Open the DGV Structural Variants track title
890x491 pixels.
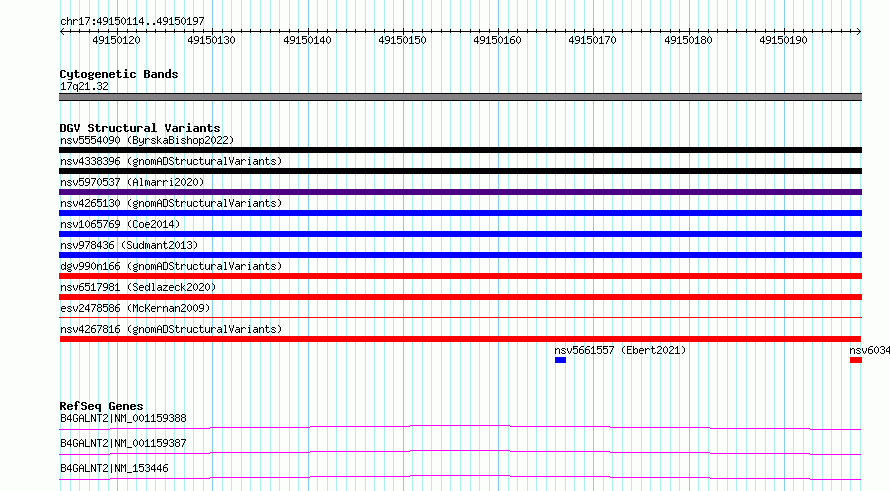point(140,128)
